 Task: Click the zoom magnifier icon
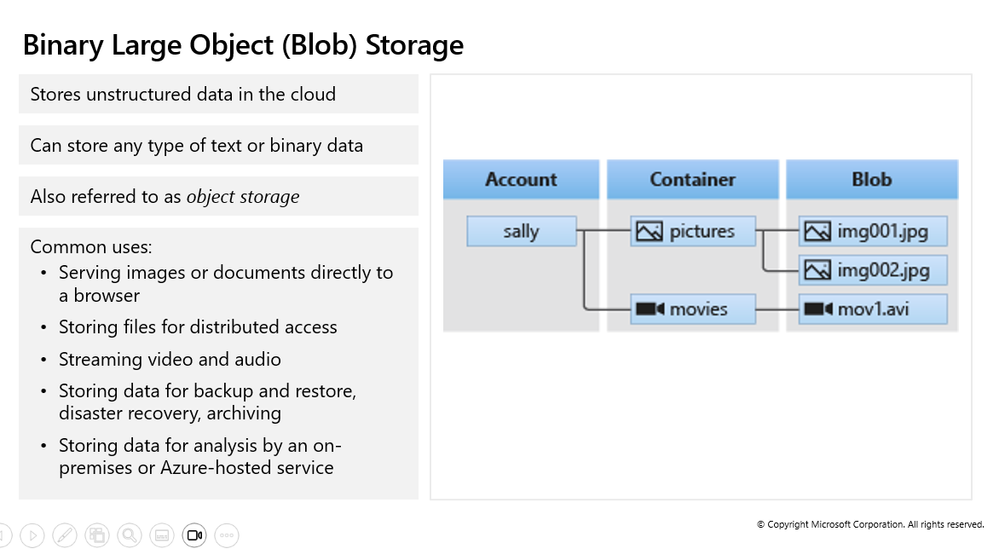point(129,535)
